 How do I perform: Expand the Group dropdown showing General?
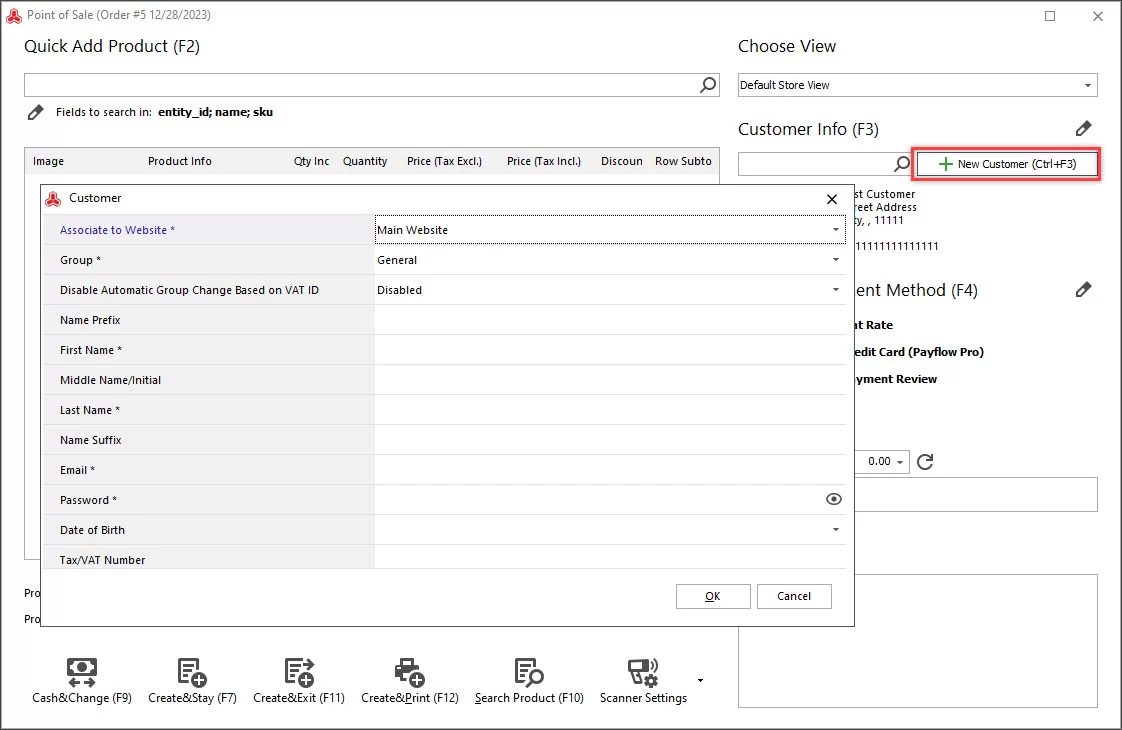tap(836, 260)
